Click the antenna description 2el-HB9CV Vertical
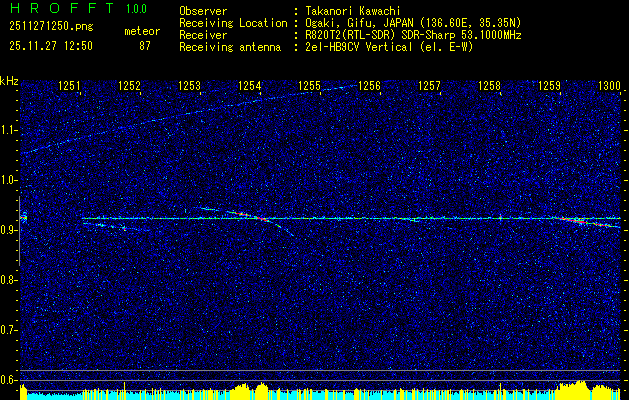This screenshot has width=629, height=400. pos(359,47)
